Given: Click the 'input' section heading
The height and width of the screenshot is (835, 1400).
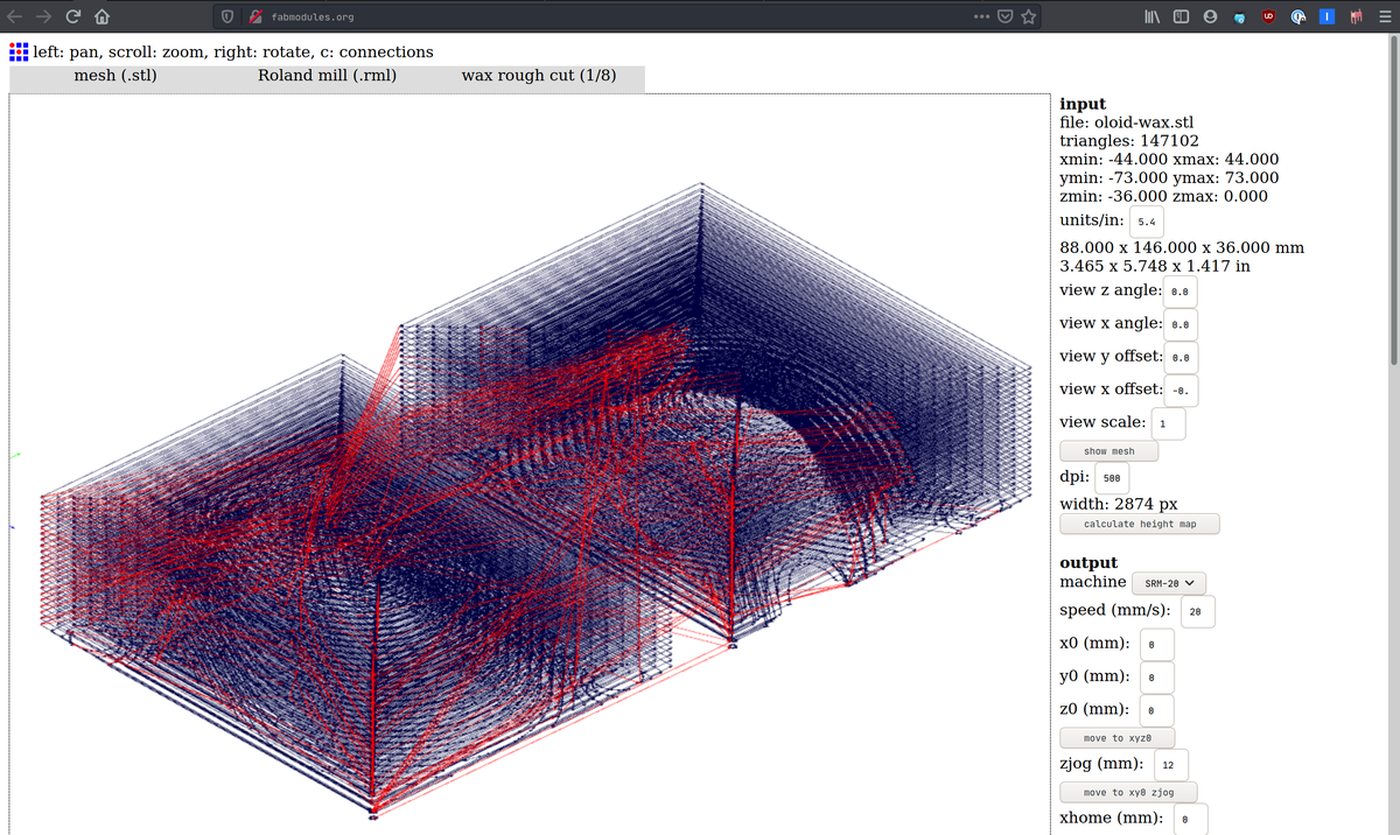Looking at the screenshot, I should [1083, 104].
